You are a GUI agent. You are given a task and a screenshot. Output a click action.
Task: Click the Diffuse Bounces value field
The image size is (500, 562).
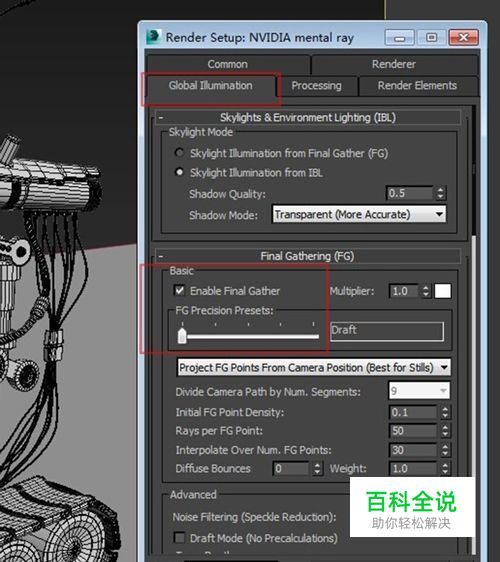291,468
